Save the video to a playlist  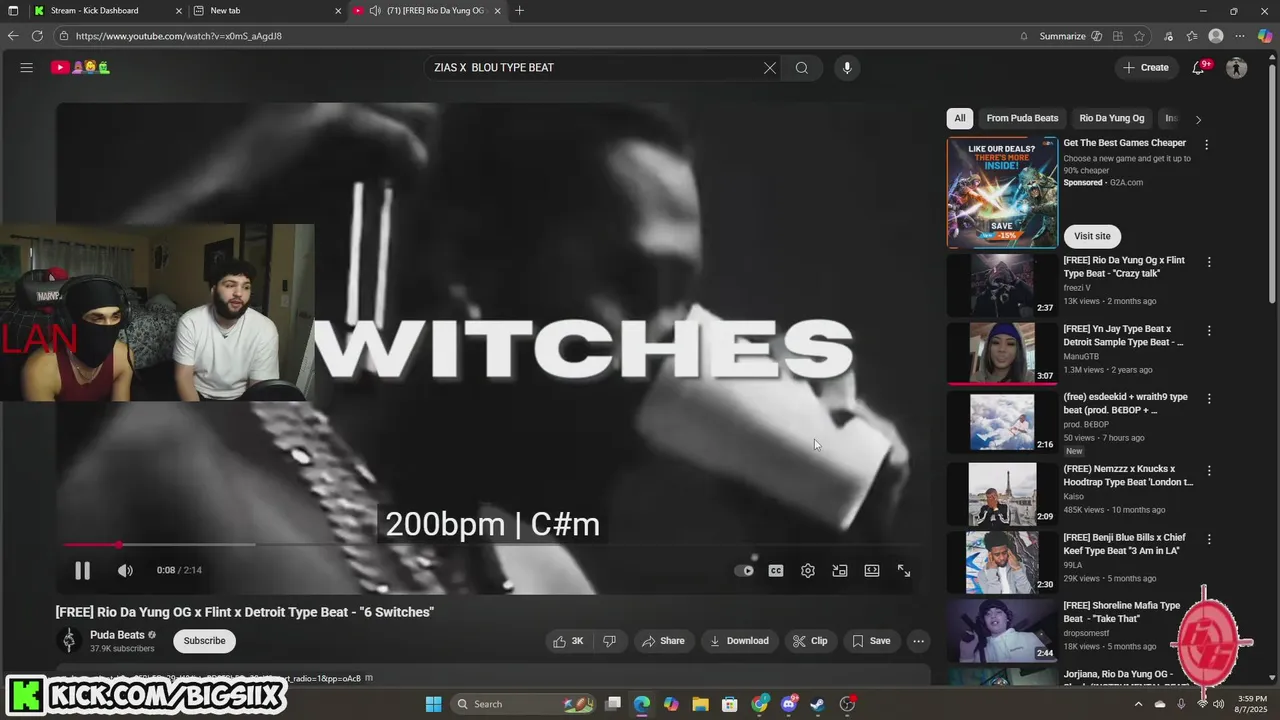click(871, 641)
